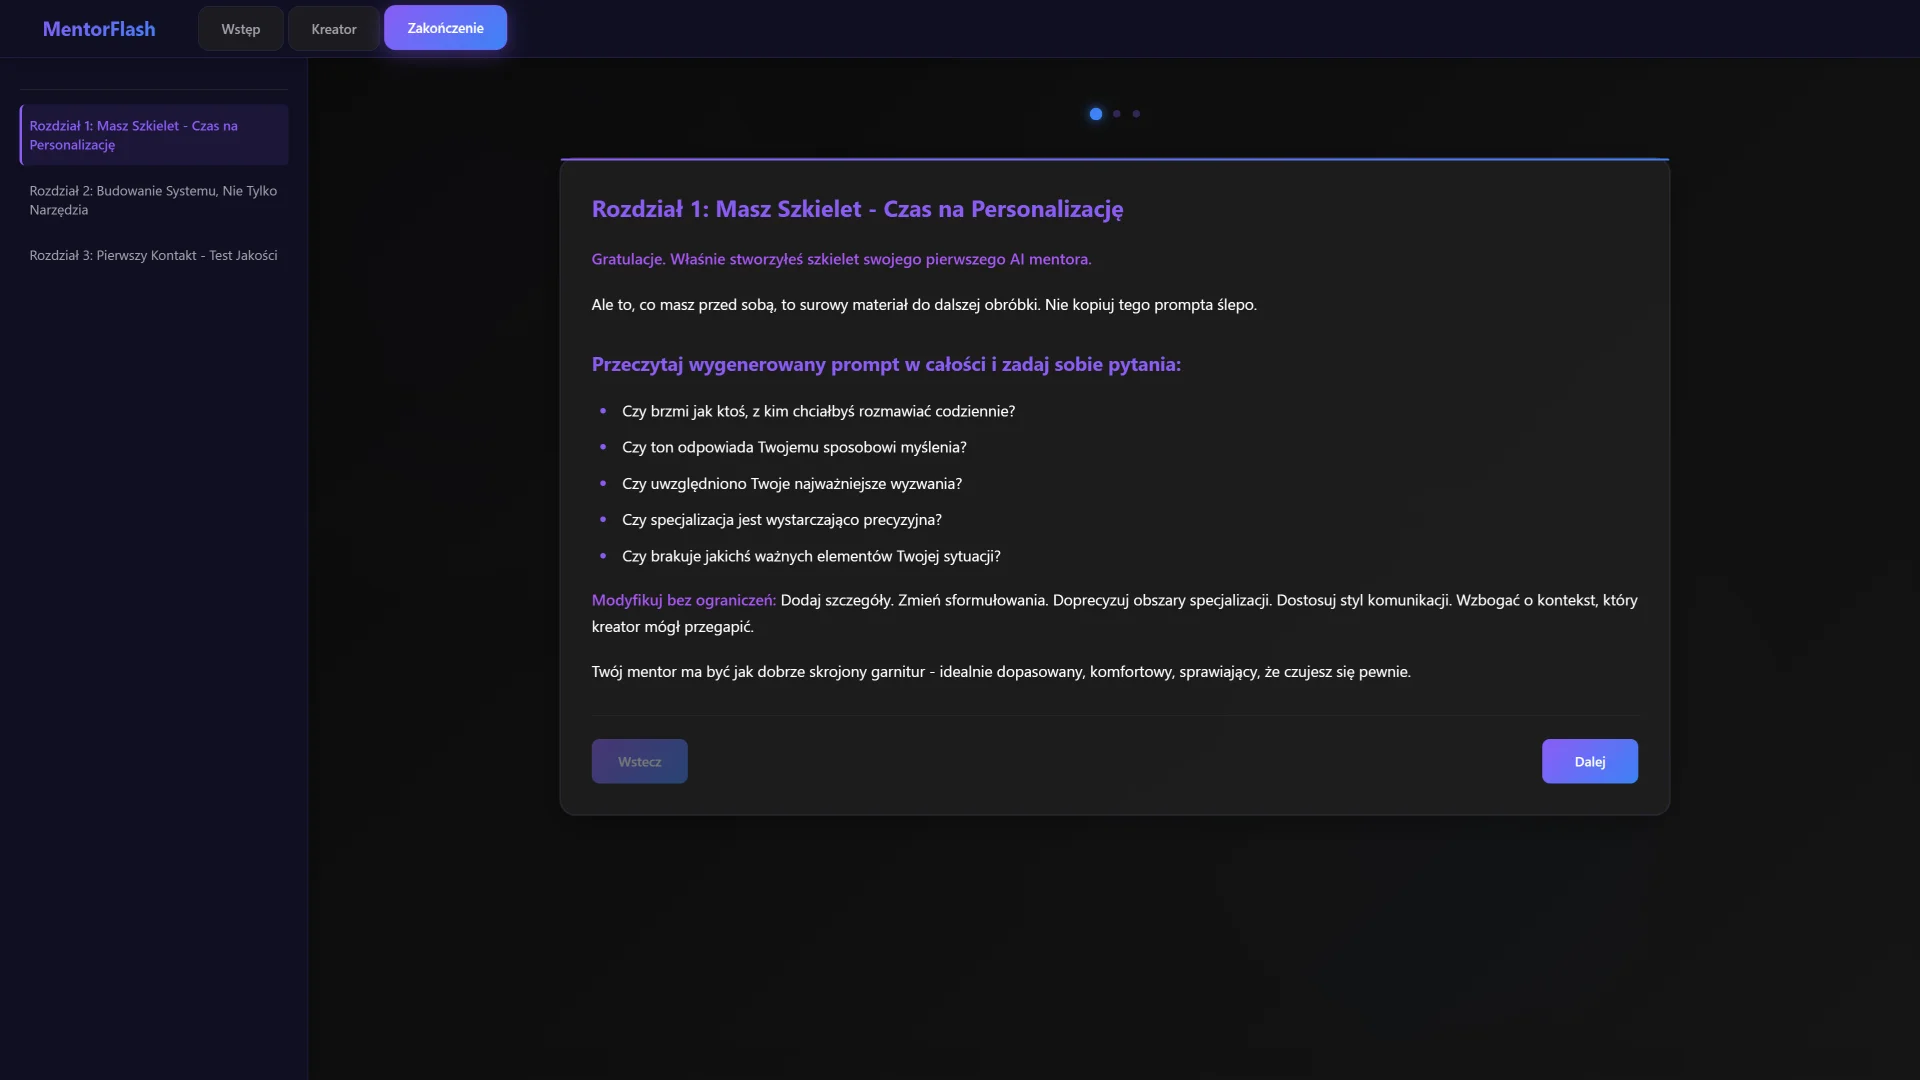Viewport: 1920px width, 1080px height.
Task: Click the purple Gratulacje sentence
Action: tap(841, 259)
